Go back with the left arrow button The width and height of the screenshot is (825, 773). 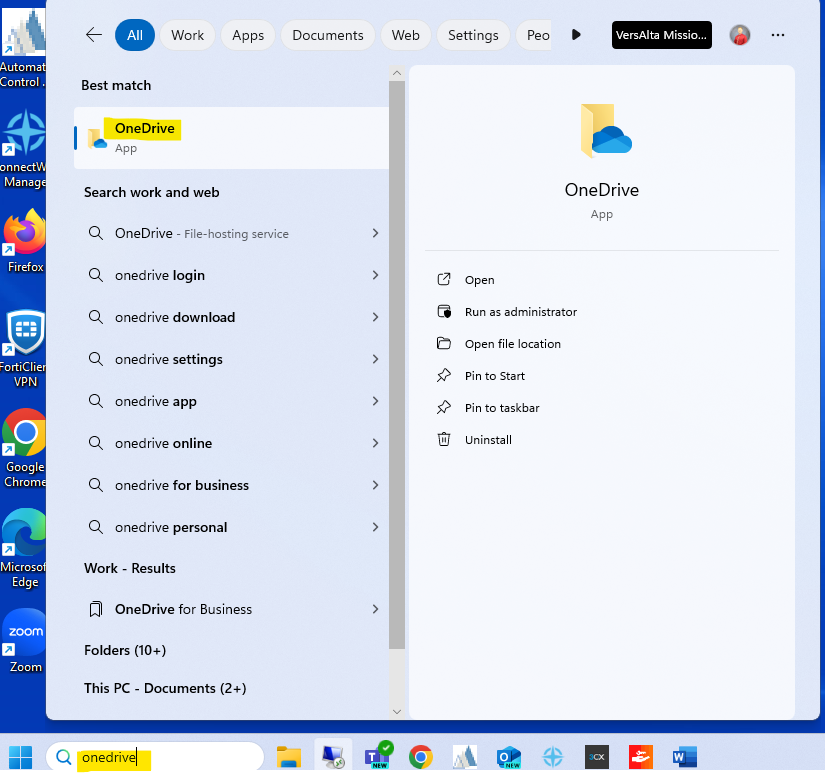coord(94,35)
